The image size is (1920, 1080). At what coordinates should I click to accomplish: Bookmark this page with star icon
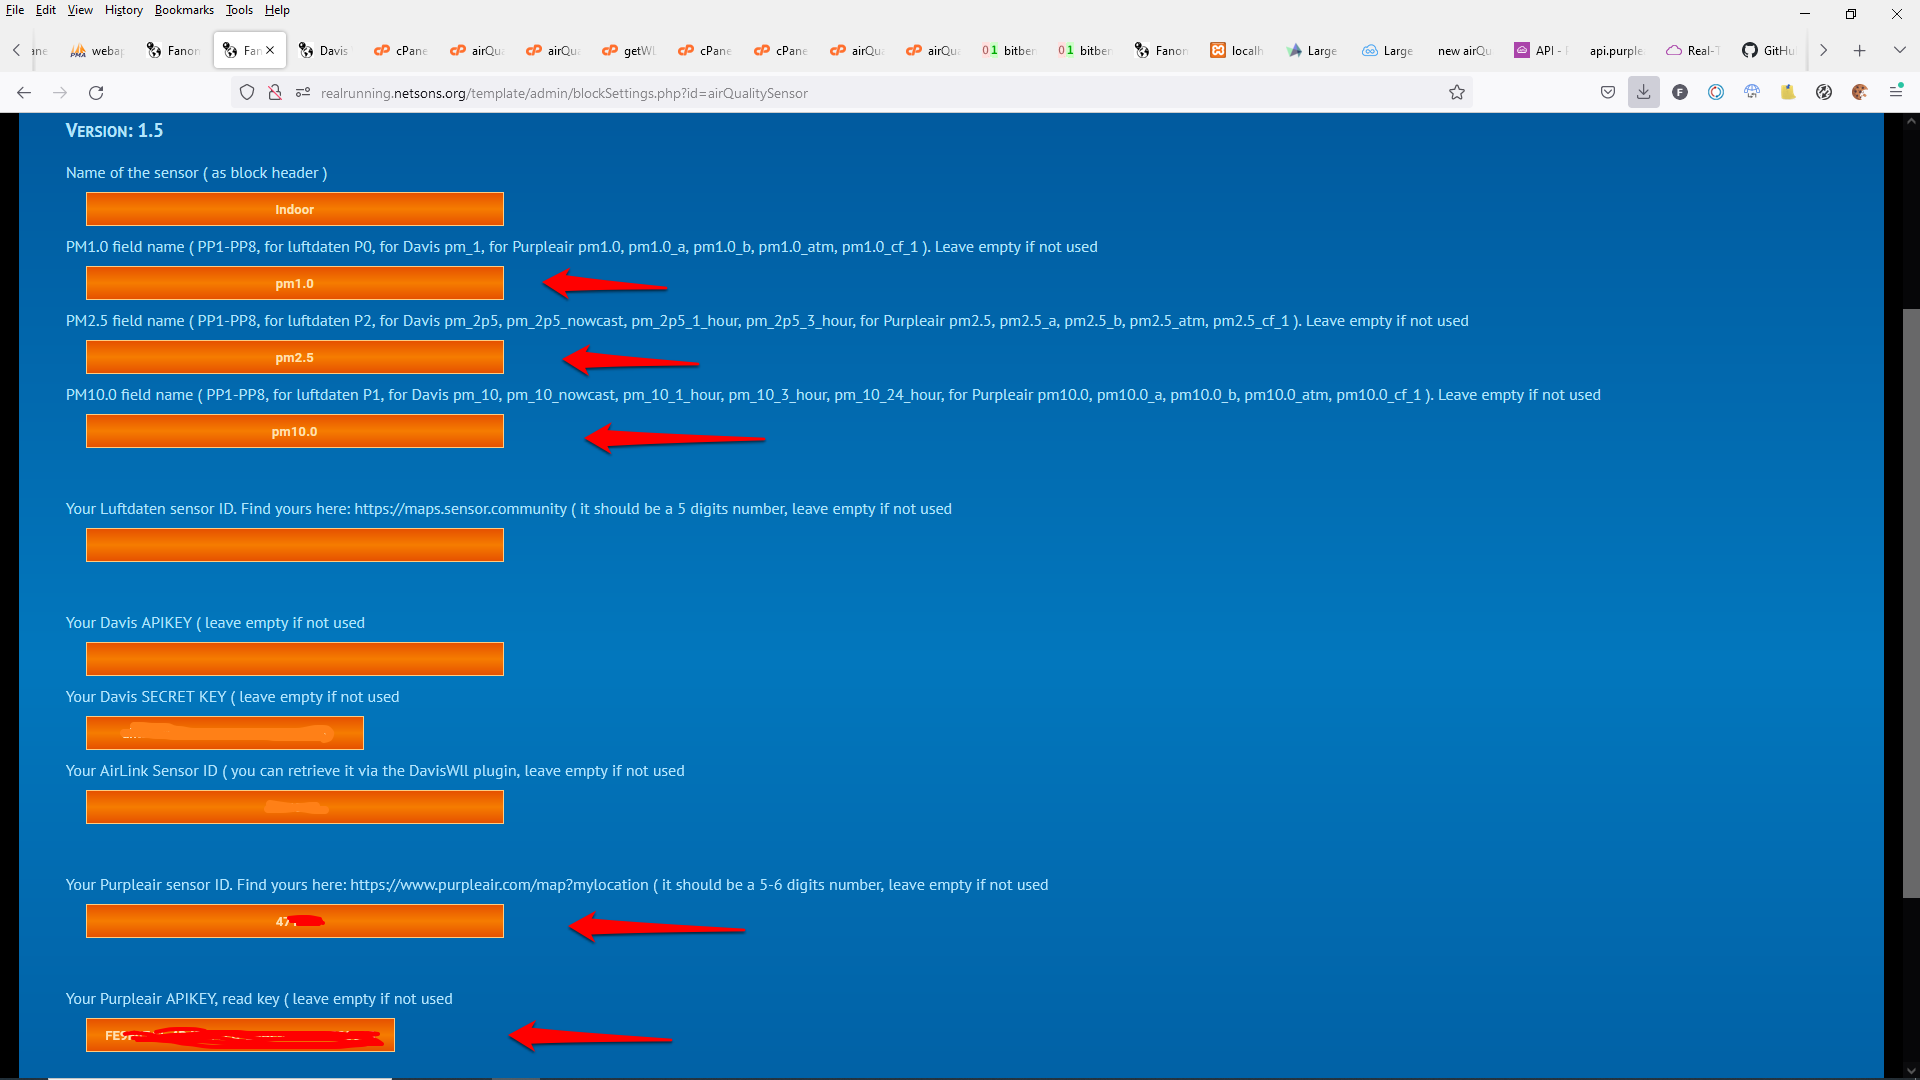coord(1457,92)
